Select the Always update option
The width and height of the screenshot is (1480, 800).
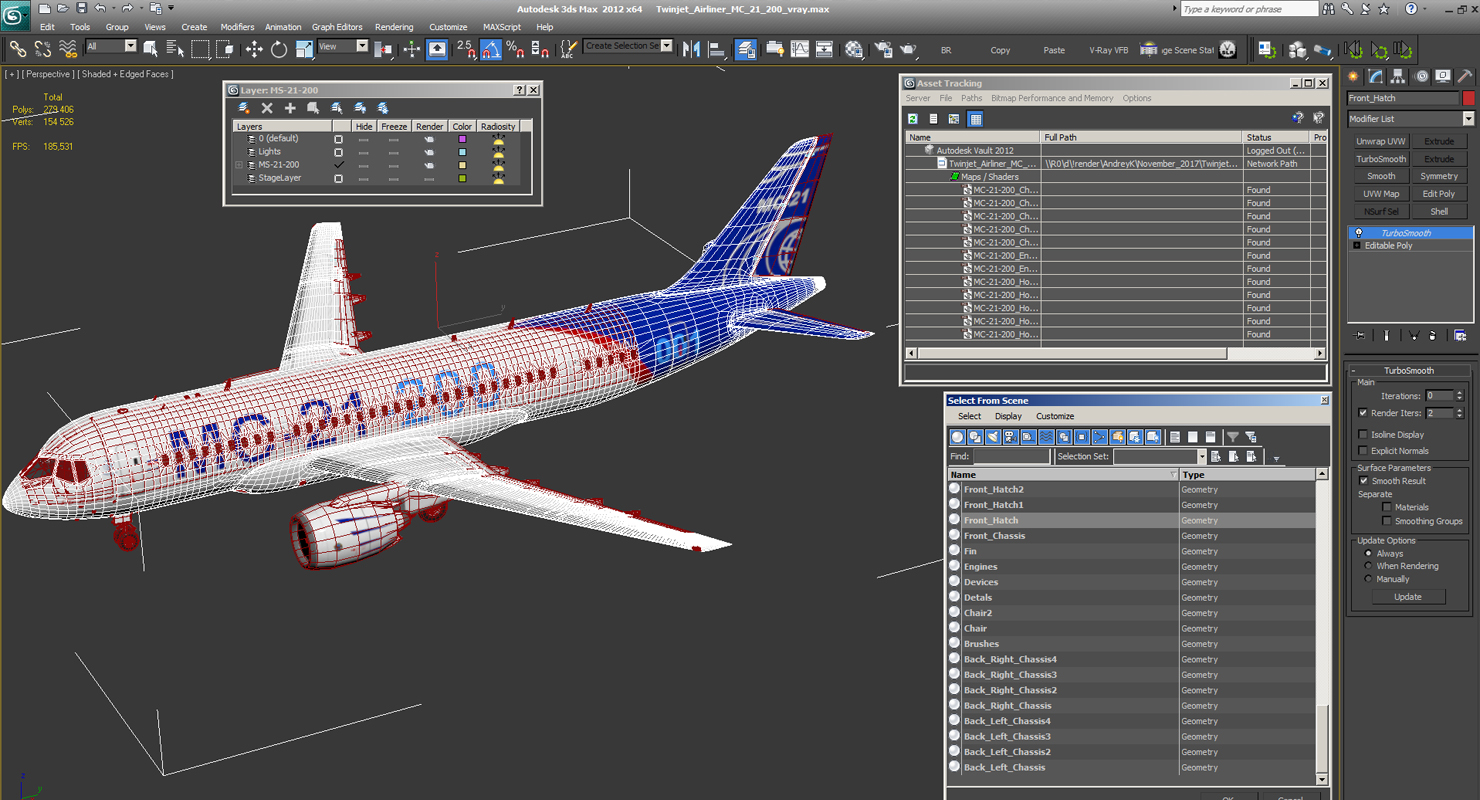(x=1369, y=553)
